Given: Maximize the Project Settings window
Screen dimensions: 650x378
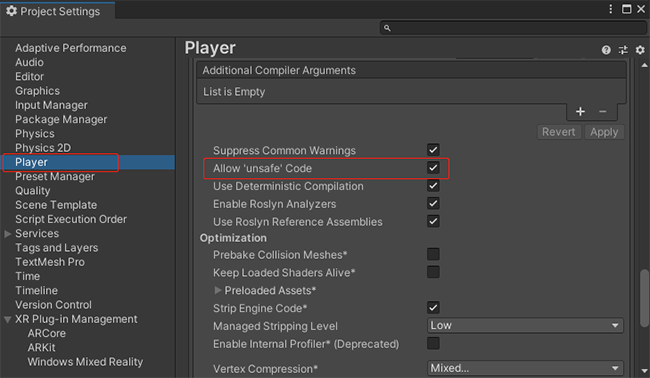Looking at the screenshot, I should coord(627,9).
